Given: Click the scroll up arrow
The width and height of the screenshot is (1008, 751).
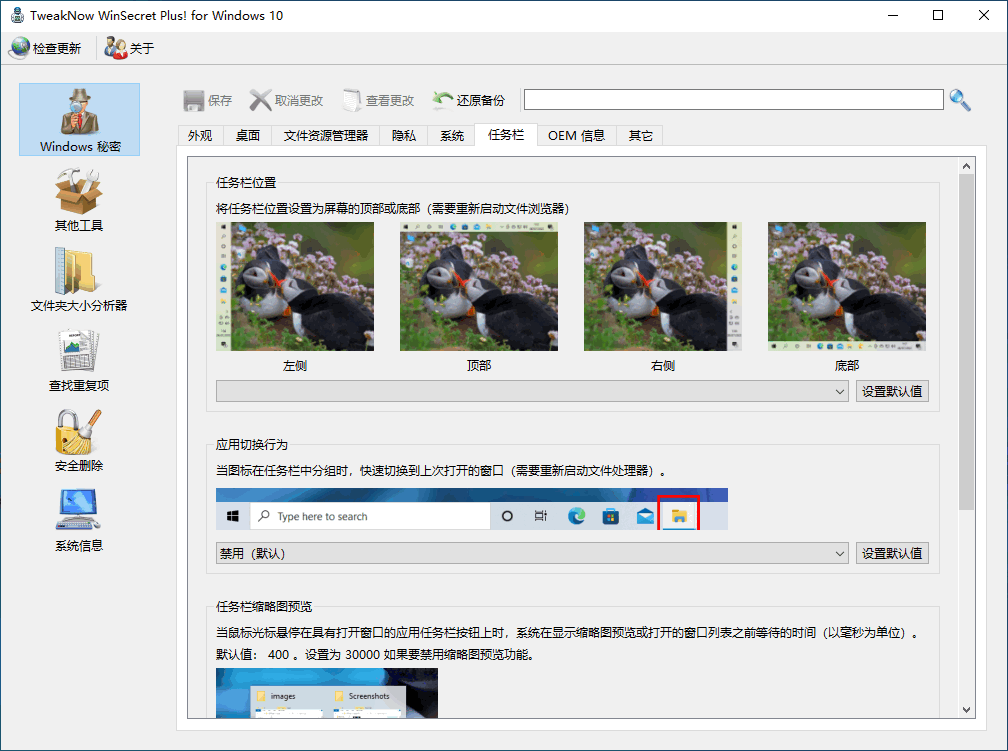Looking at the screenshot, I should click(966, 166).
